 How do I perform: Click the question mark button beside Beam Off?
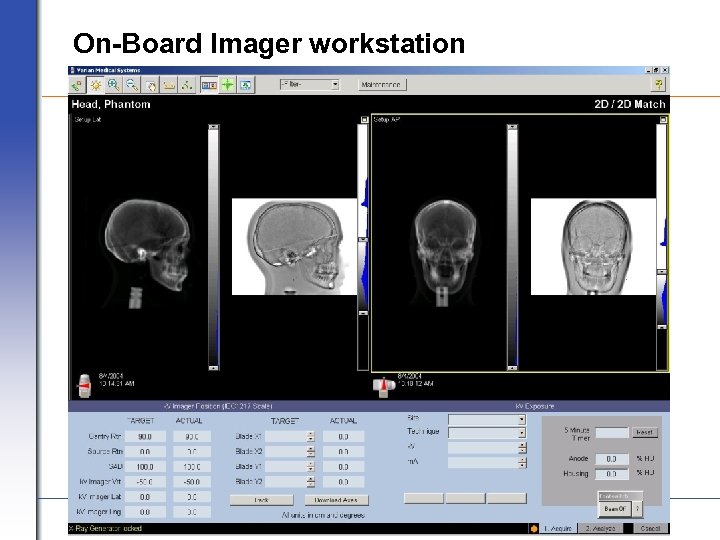[638, 509]
